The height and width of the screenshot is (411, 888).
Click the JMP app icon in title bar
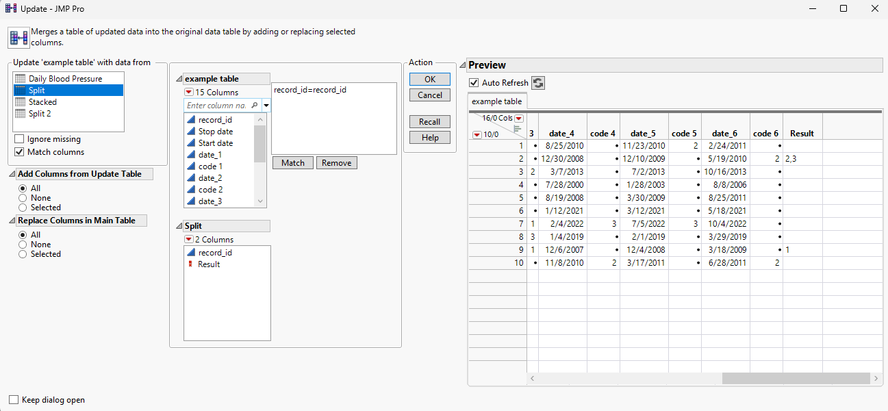click(10, 8)
